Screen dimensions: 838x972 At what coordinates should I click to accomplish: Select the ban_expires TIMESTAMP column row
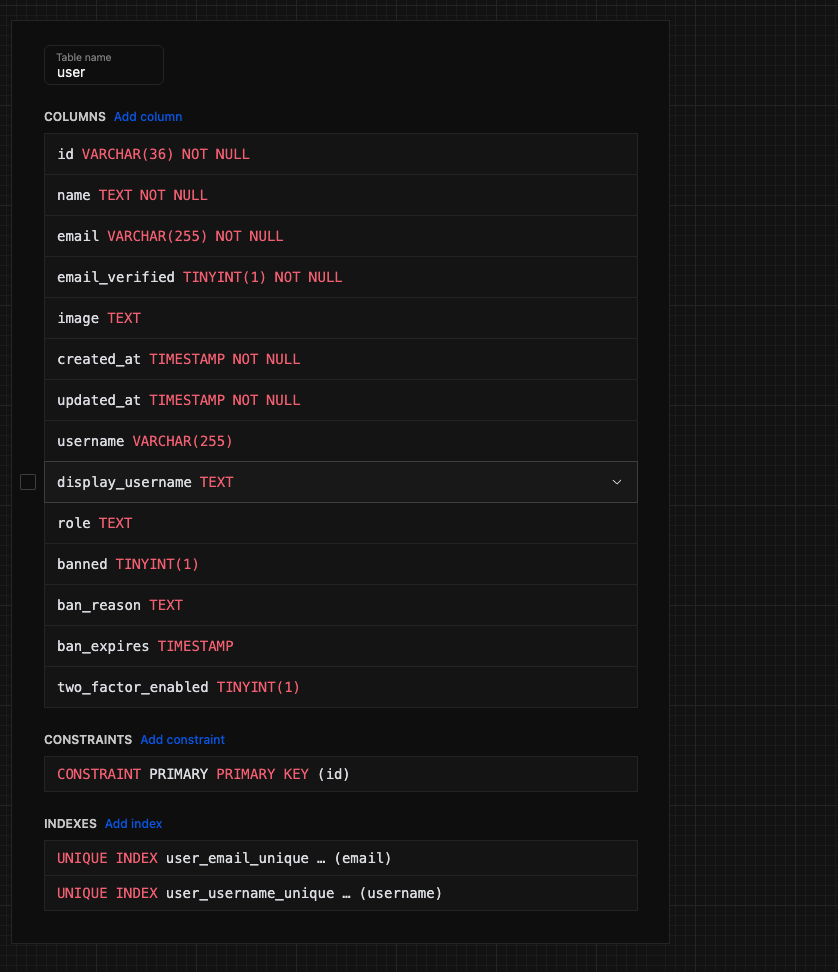[x=340, y=647]
